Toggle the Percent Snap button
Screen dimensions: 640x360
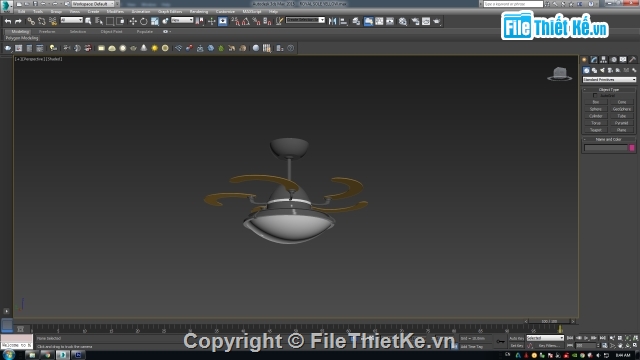coord(256,21)
